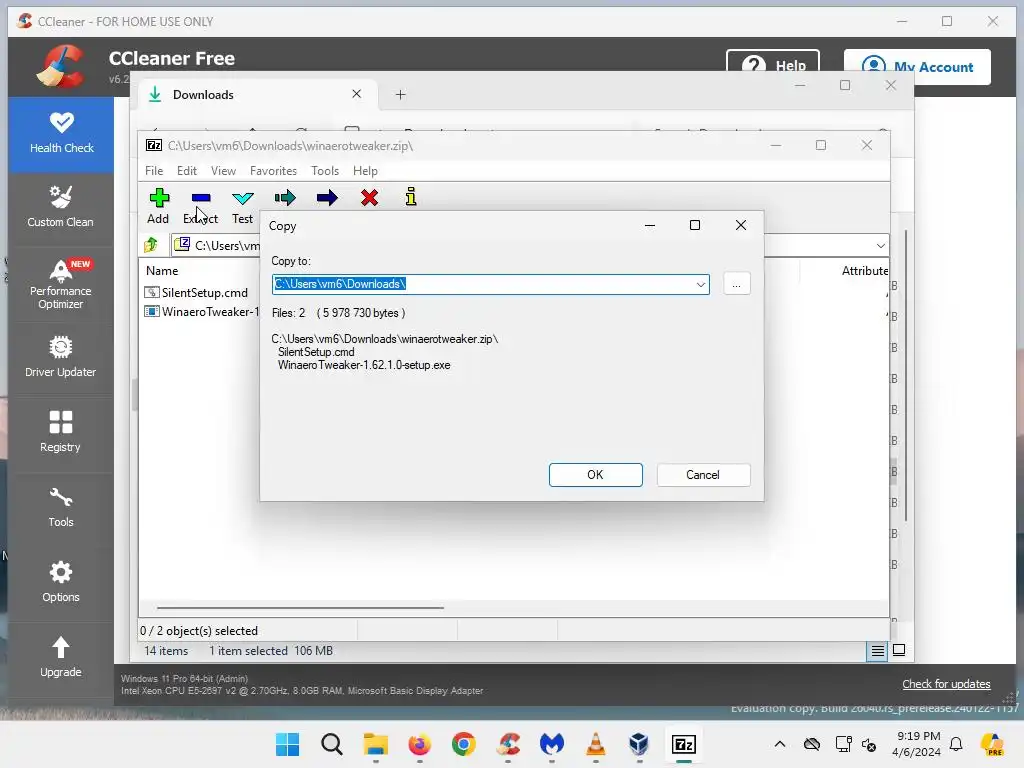Open the Help menu in 7-Zip
The width and height of the screenshot is (1024, 768).
(x=365, y=170)
